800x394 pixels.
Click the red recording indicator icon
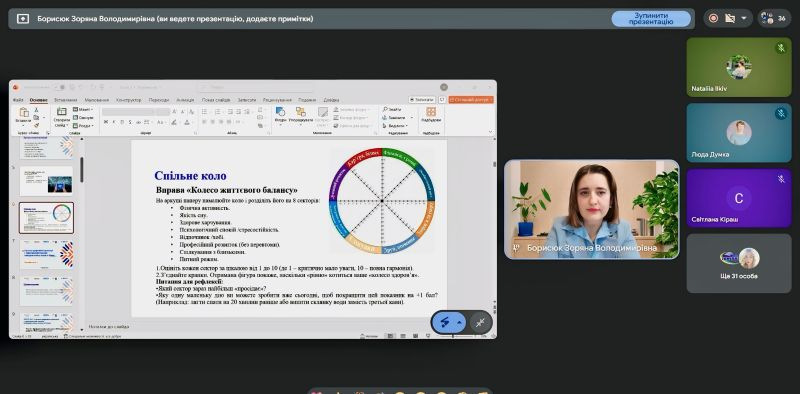(713, 18)
